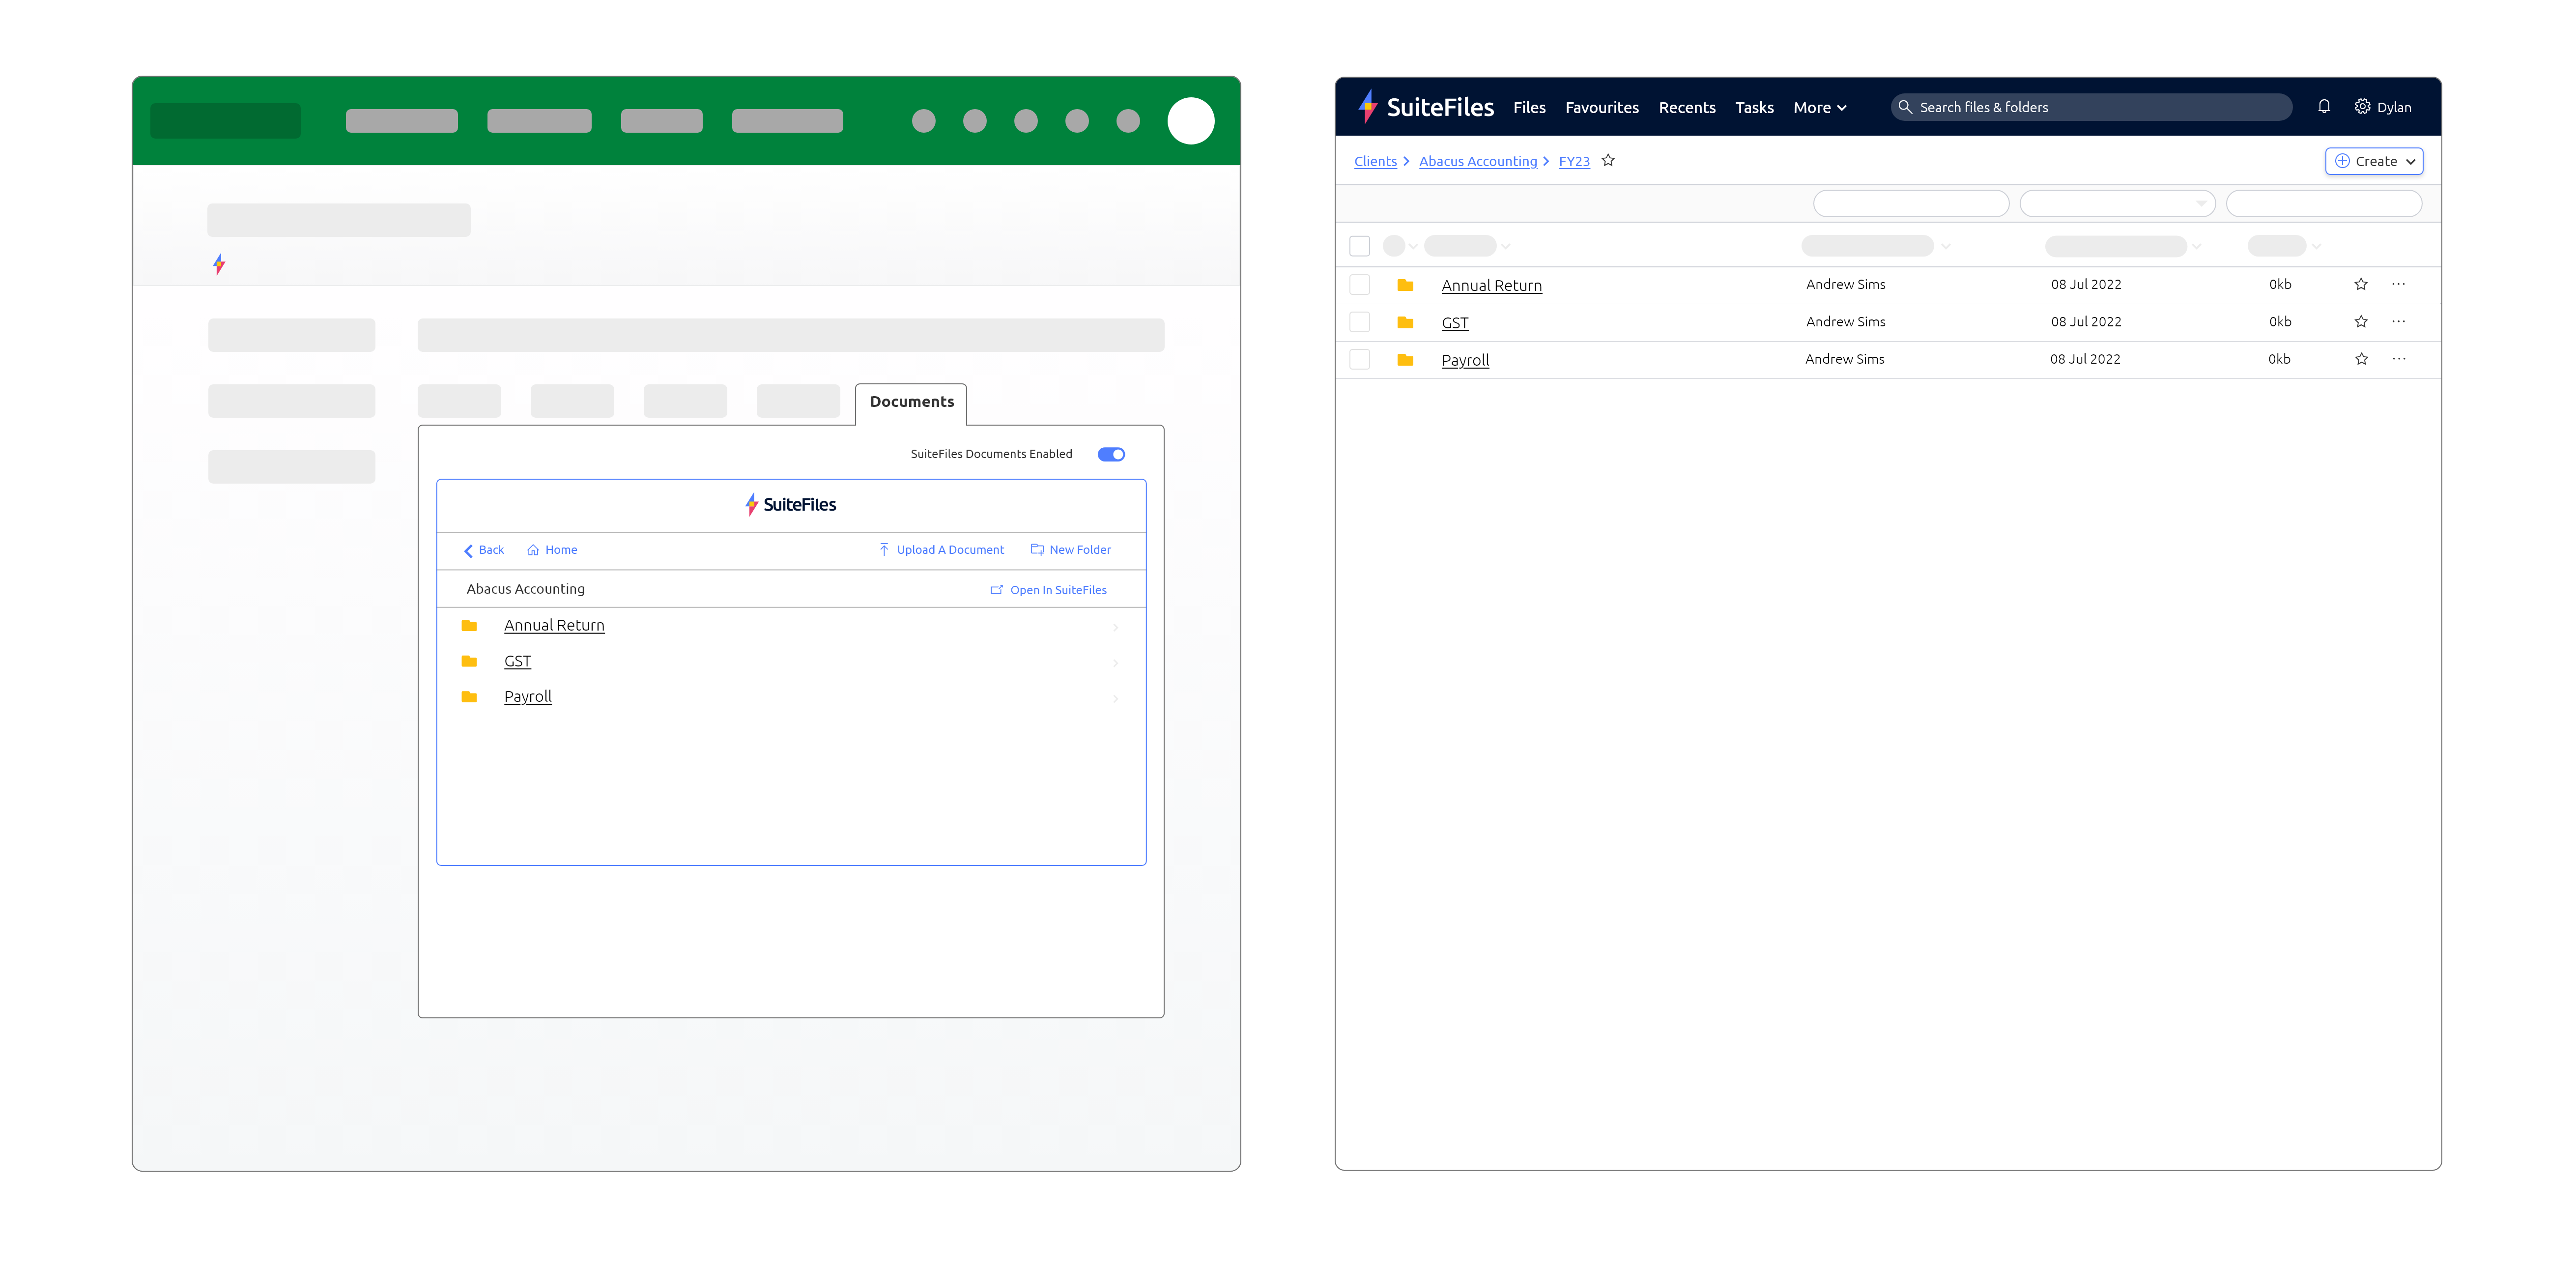Check the Annual Return row checkbox
2576x1269 pixels.
1360,284
